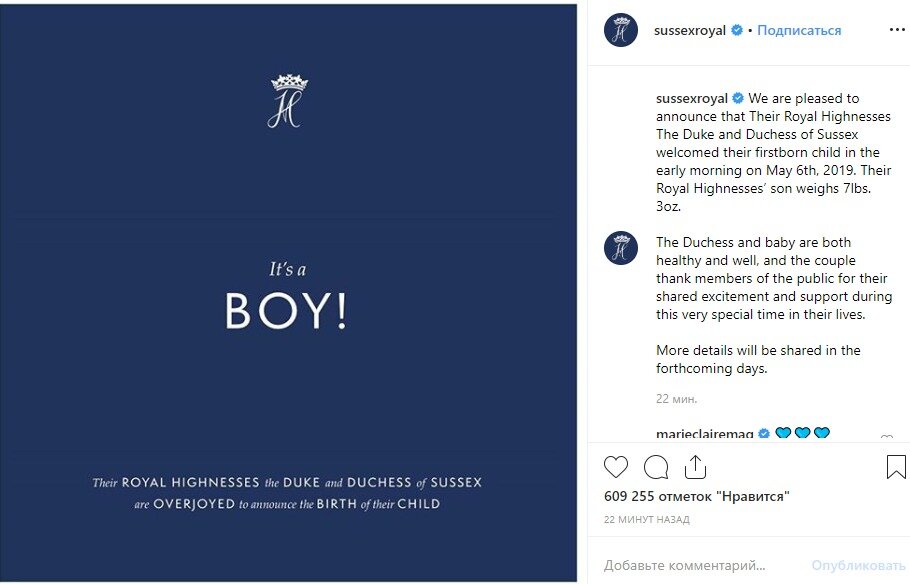Click the verified badge next to the header username
The height and width of the screenshot is (584, 910).
737,31
